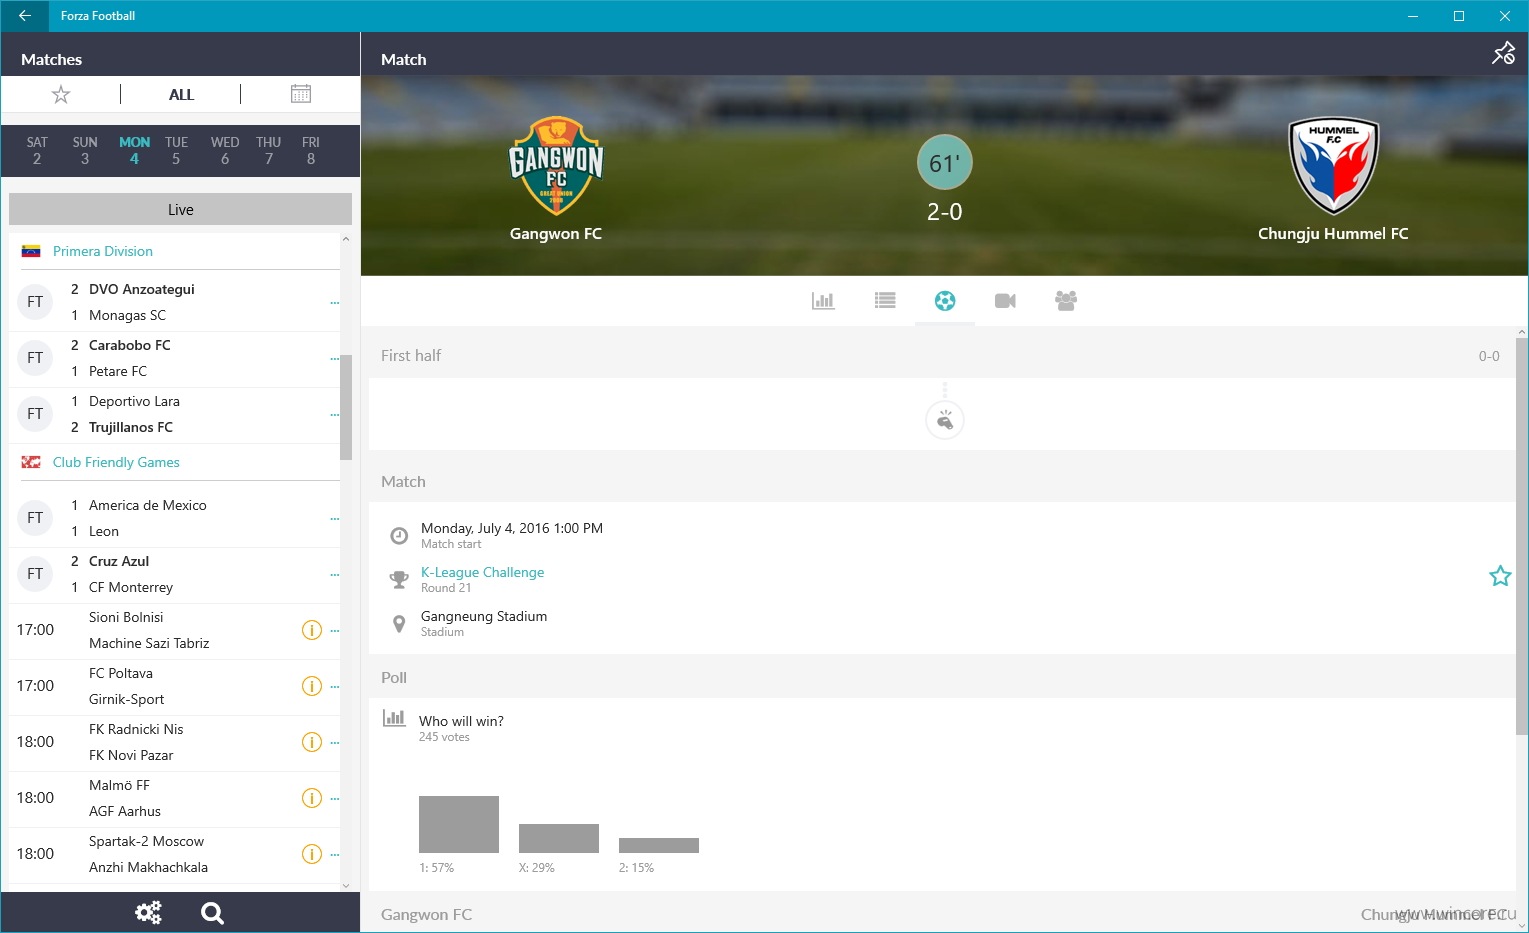Vote for away win poll bar 15%
Image resolution: width=1529 pixels, height=933 pixels.
(659, 845)
